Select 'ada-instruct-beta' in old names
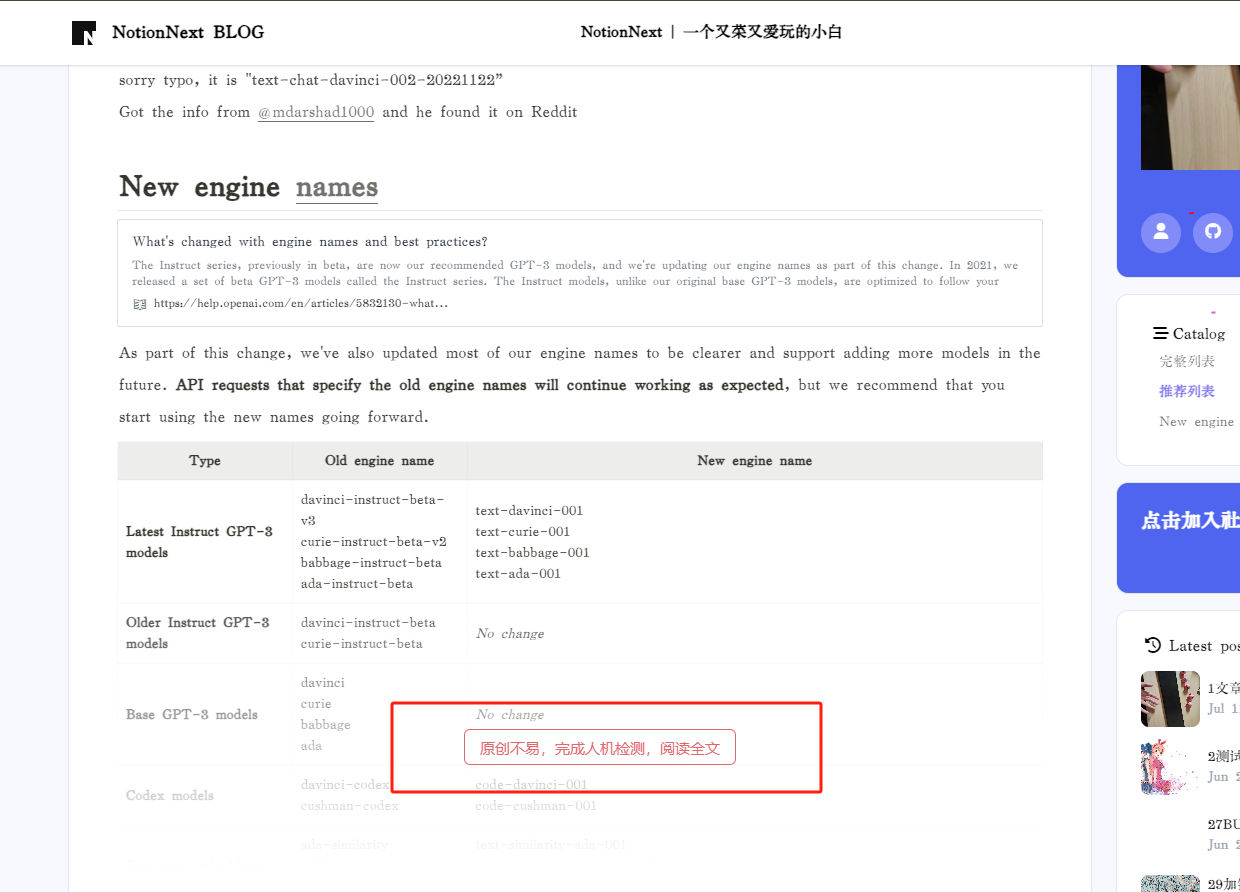 357,584
